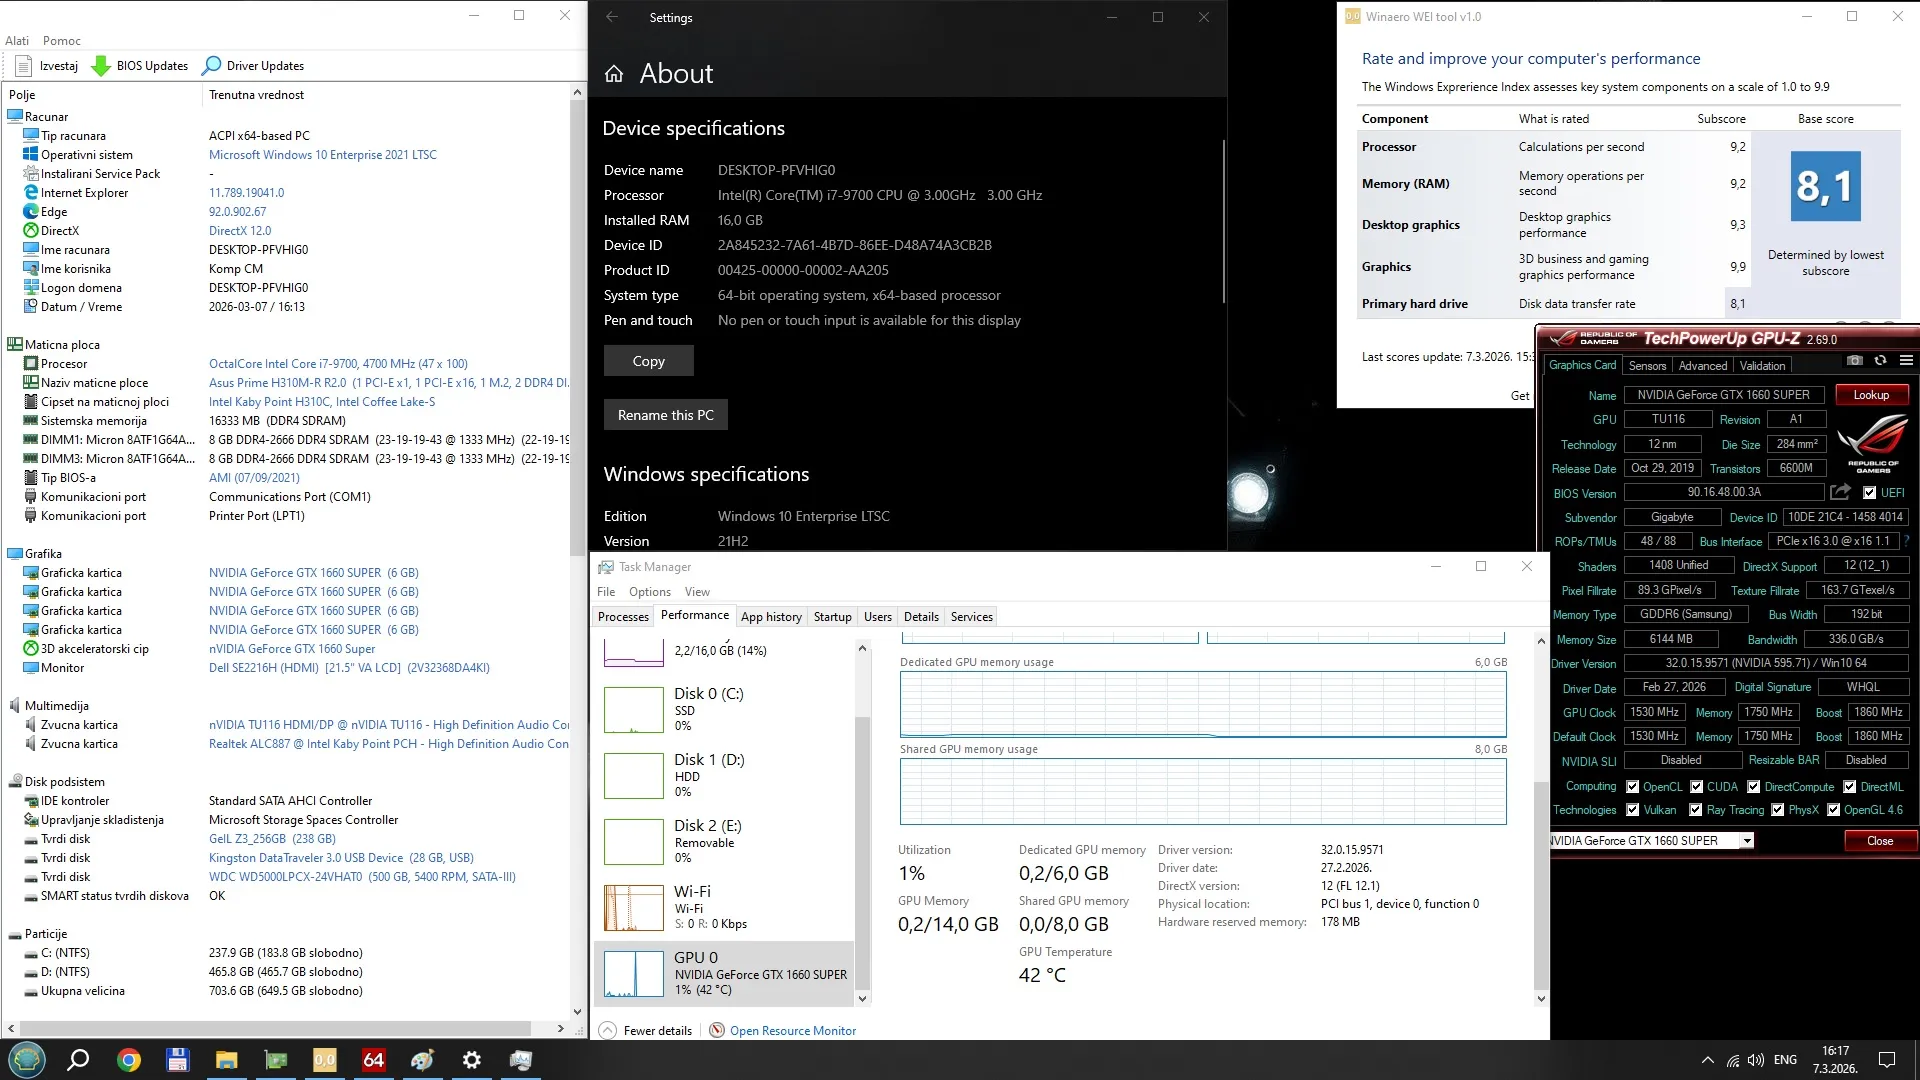The image size is (1920, 1080).
Task: Open the GPU-Z hamburger menu
Action: click(x=1906, y=361)
